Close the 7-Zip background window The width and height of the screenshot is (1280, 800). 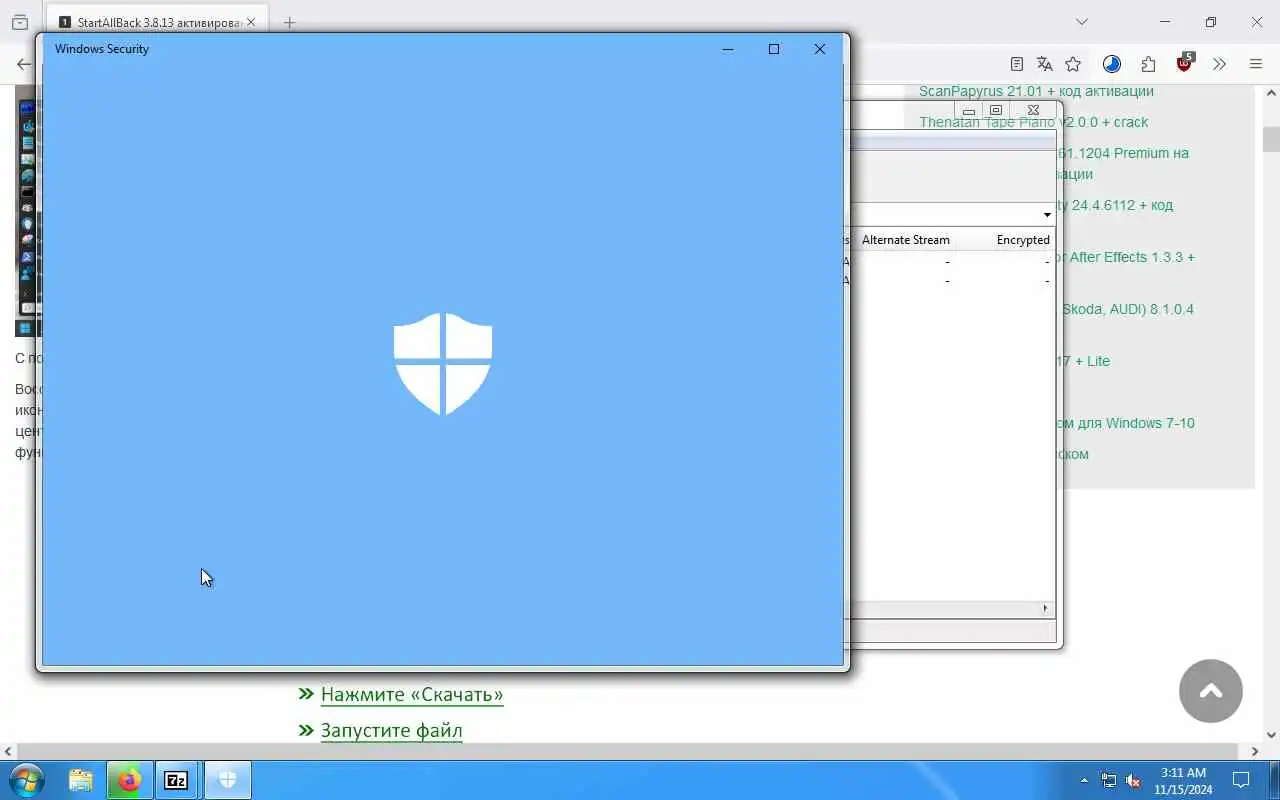pyautogui.click(x=1033, y=110)
